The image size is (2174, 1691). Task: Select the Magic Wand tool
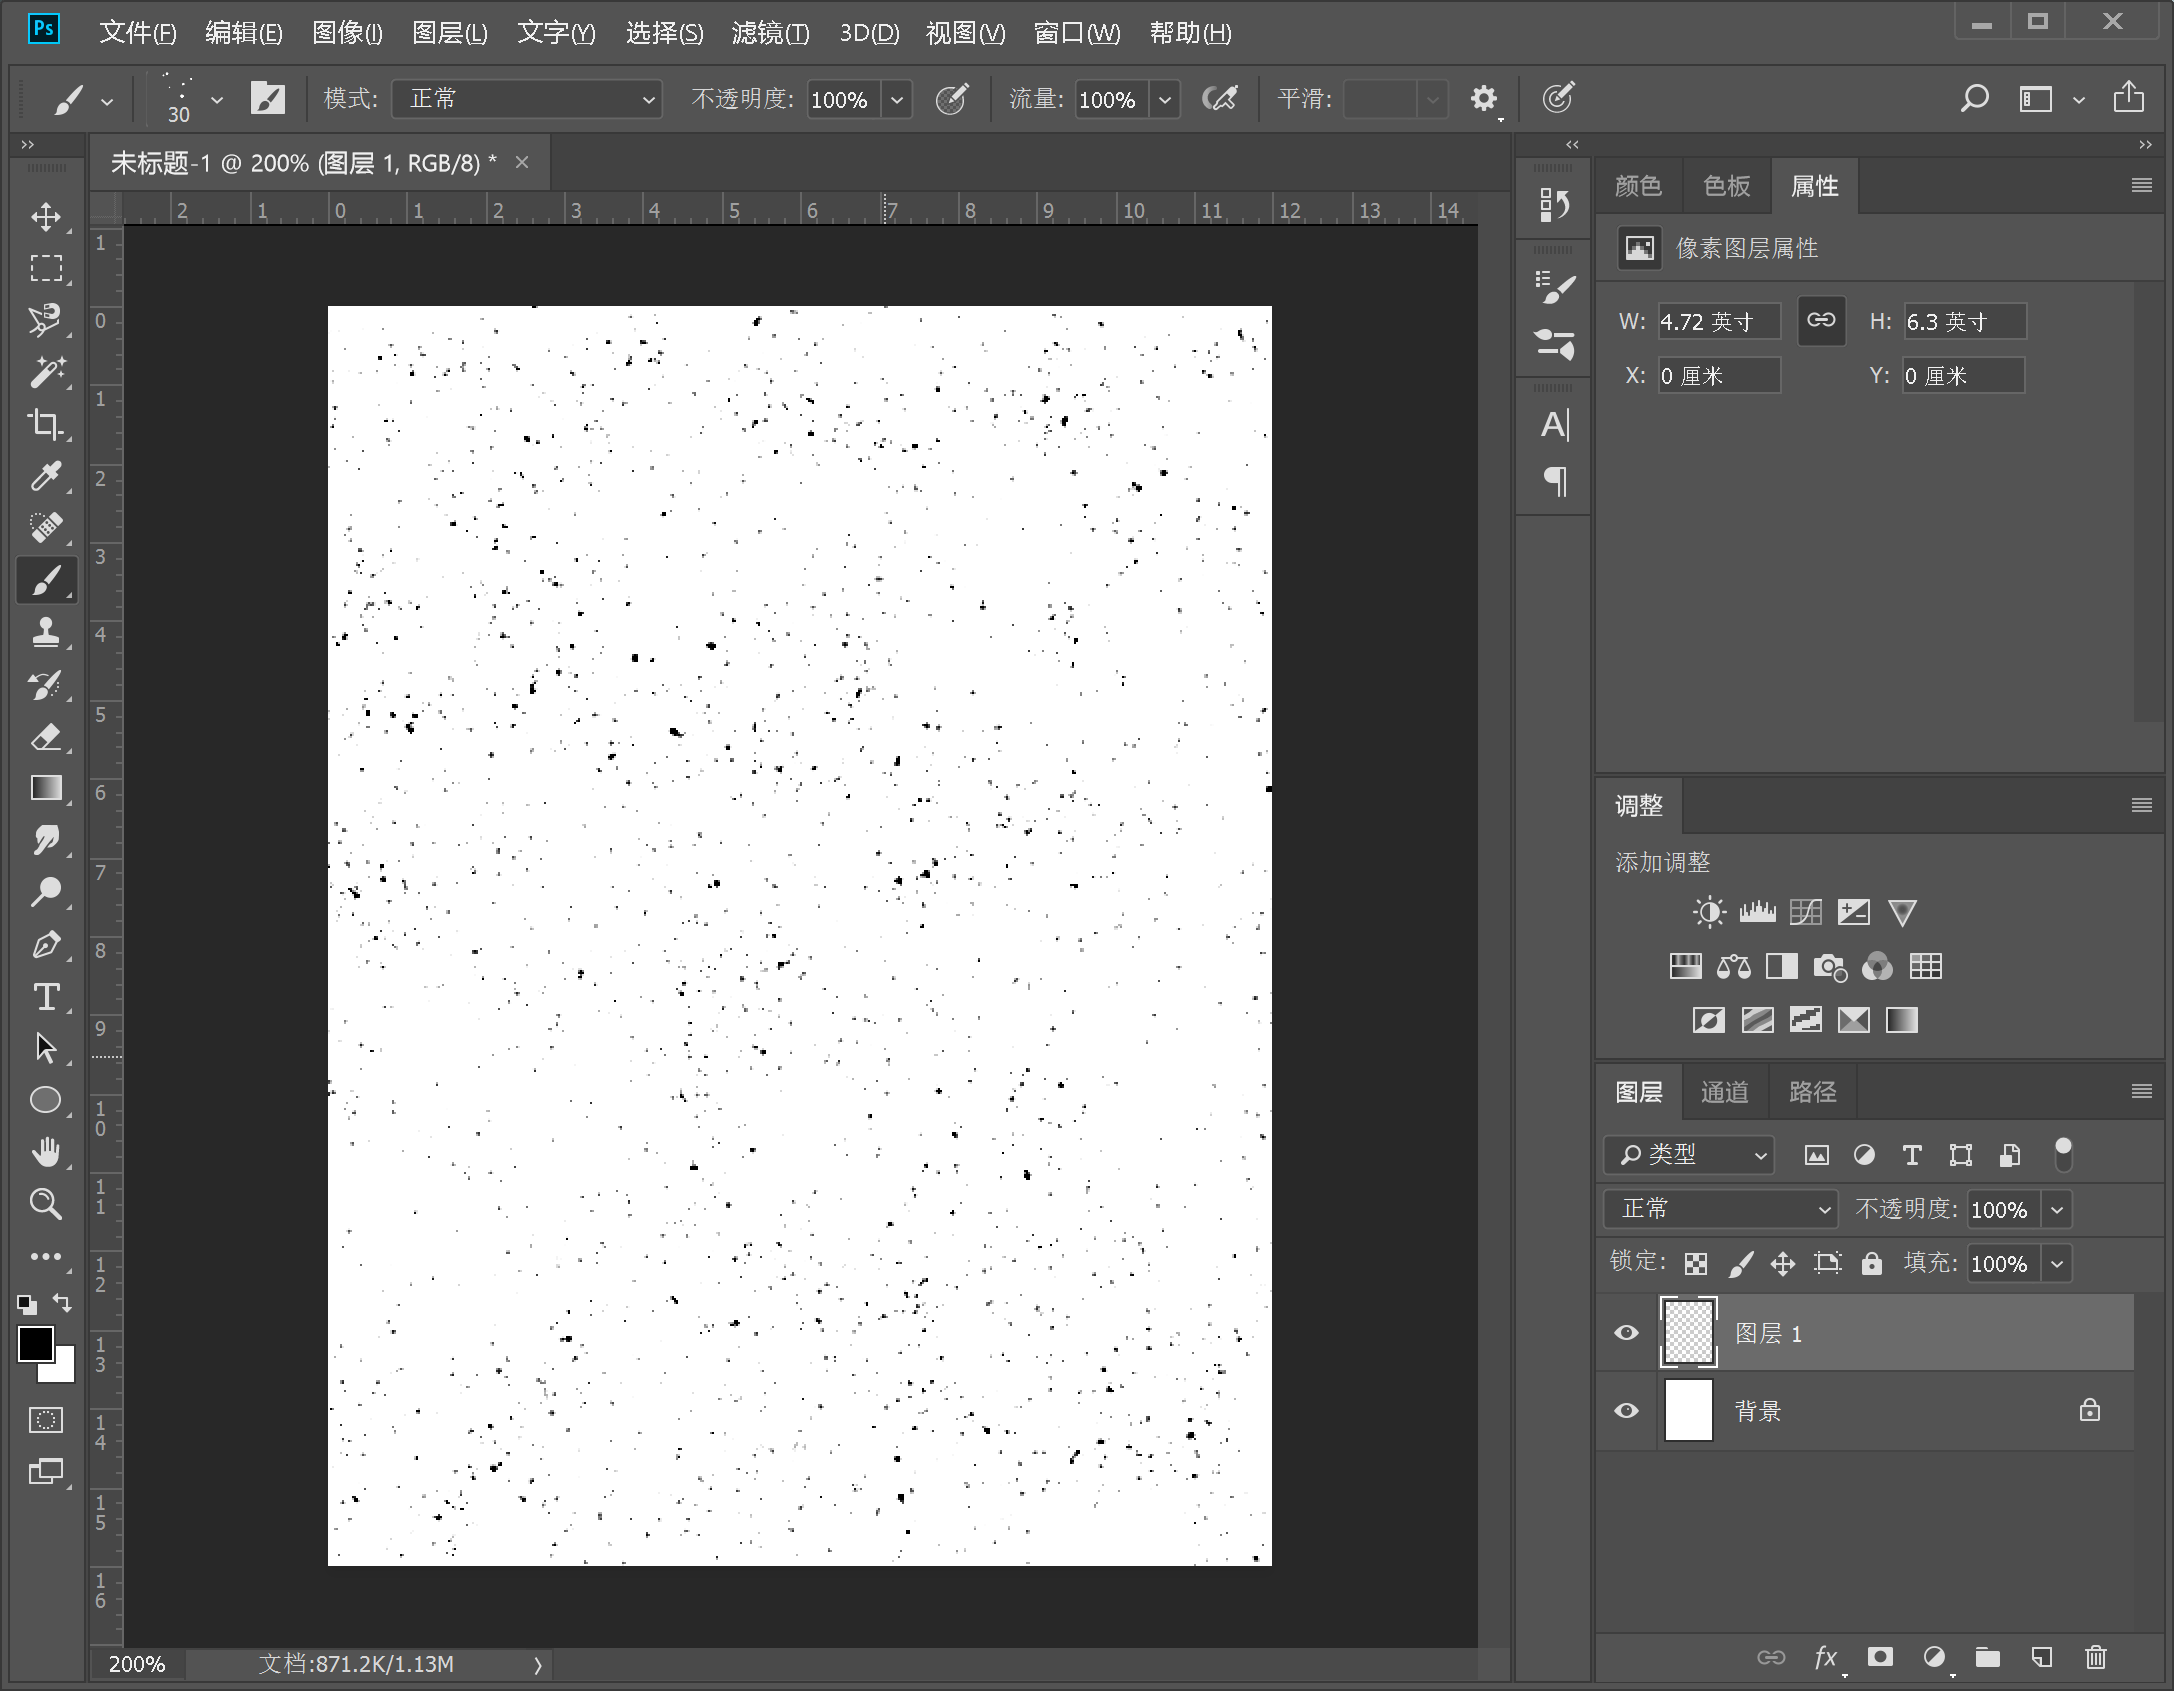point(46,372)
